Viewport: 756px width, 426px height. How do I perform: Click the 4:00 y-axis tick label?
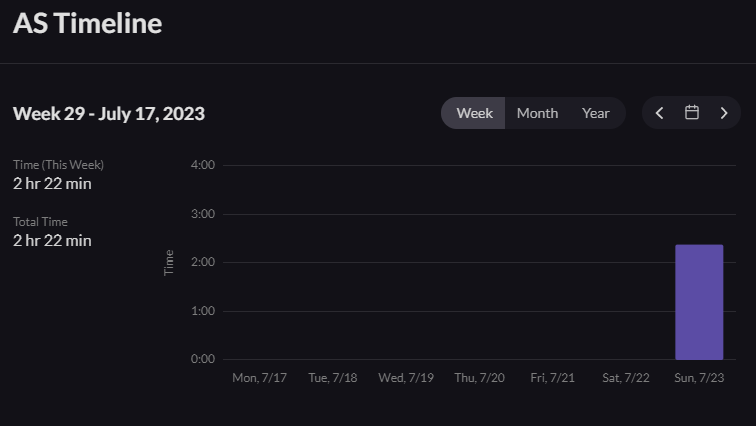202,165
